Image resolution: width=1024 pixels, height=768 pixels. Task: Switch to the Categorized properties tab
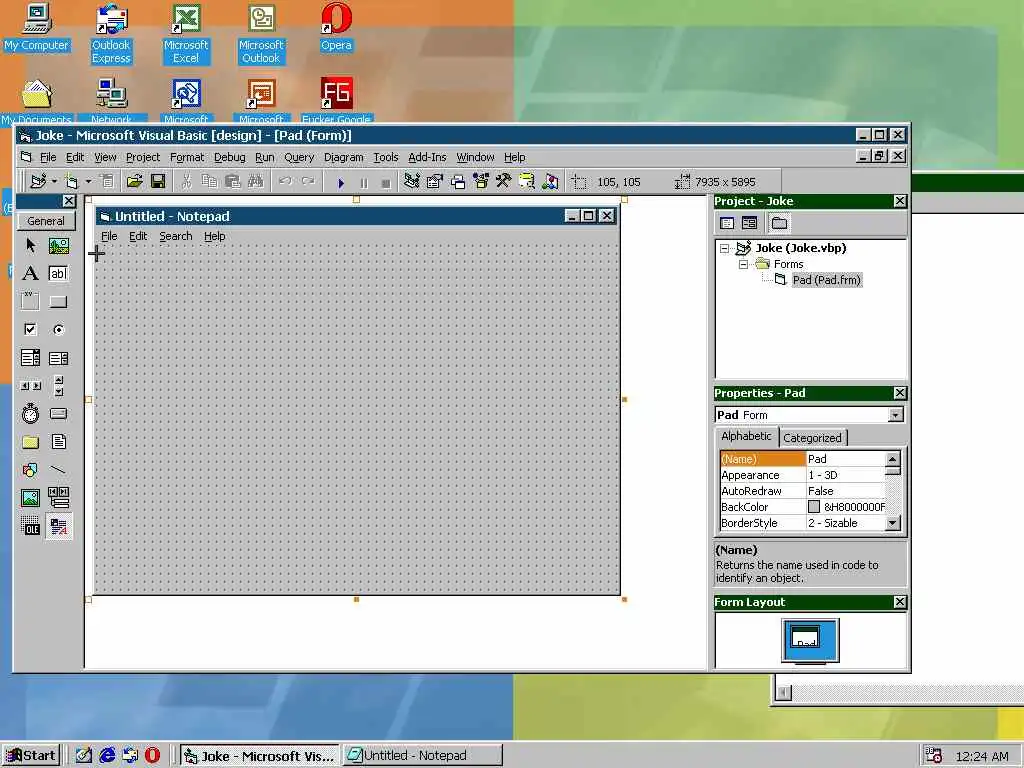(x=812, y=438)
